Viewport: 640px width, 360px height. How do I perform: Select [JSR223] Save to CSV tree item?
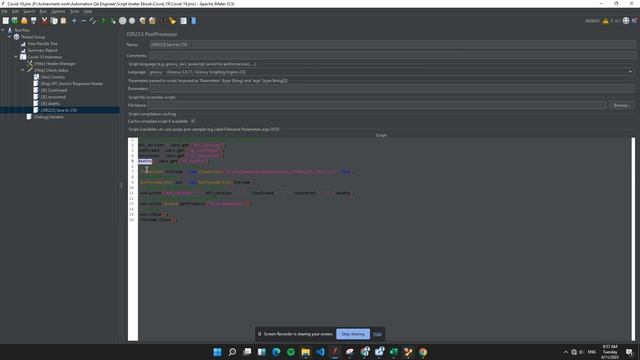pos(59,110)
